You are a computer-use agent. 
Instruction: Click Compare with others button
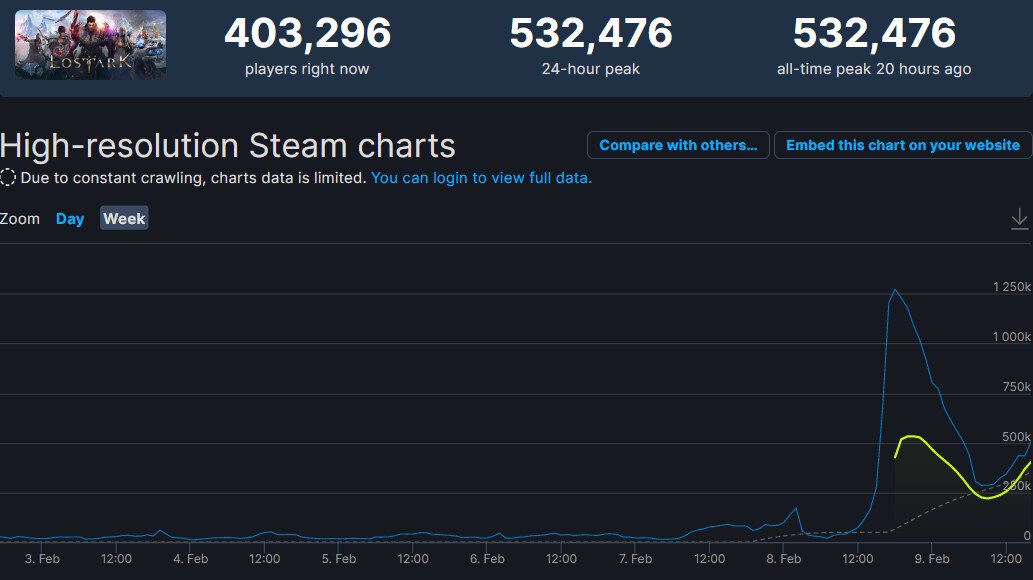pos(678,145)
